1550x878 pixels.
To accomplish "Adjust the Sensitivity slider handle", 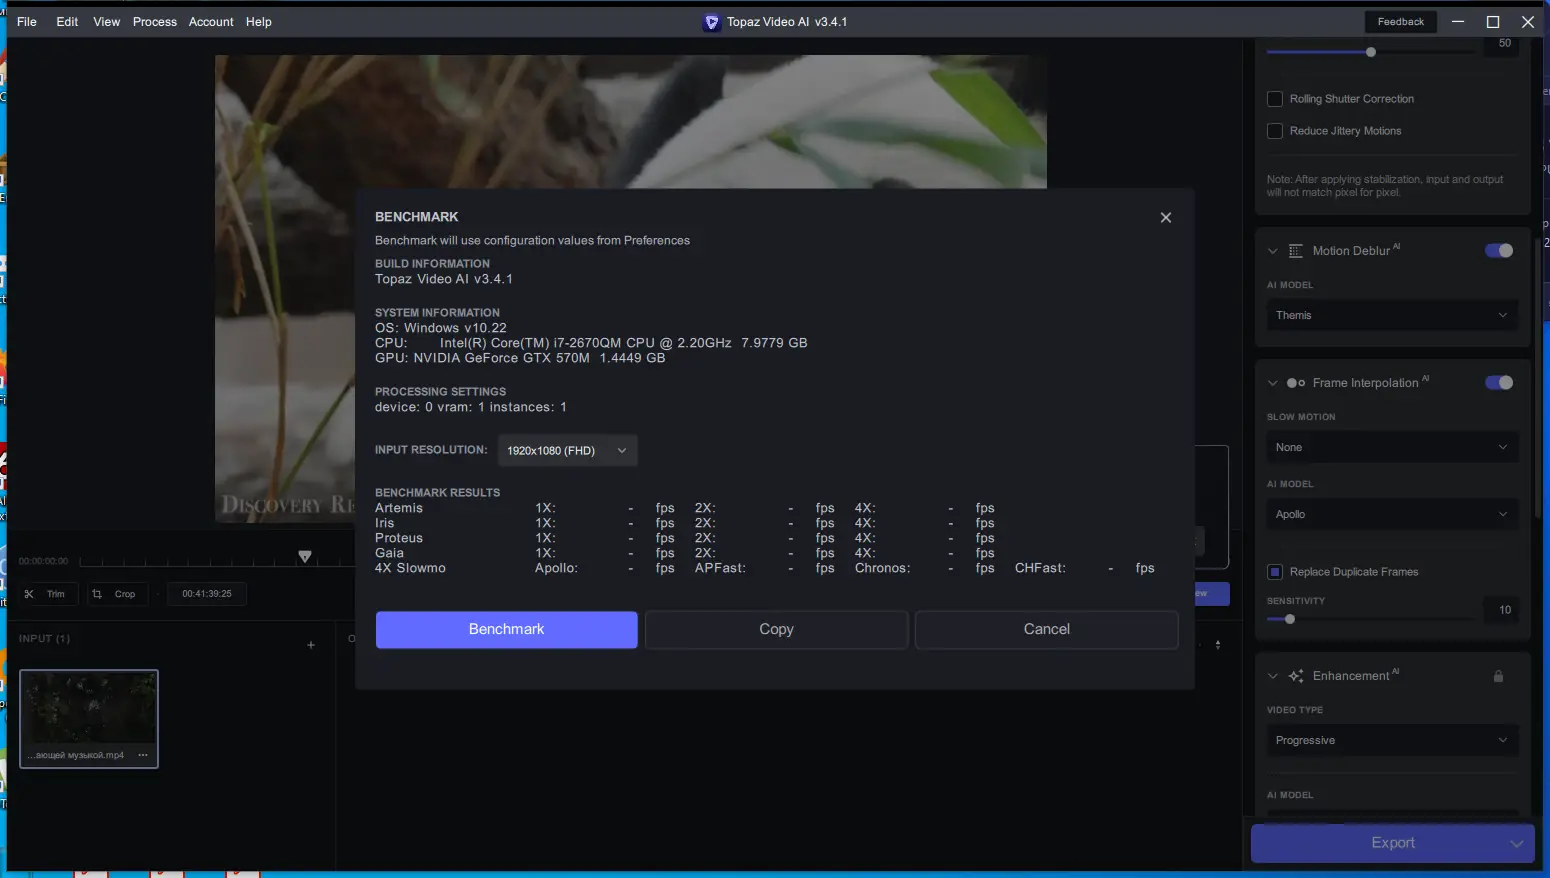I will pyautogui.click(x=1290, y=619).
